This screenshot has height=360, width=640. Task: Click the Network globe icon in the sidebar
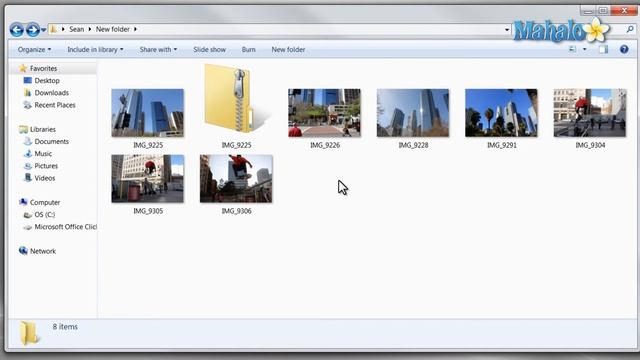click(x=23, y=251)
